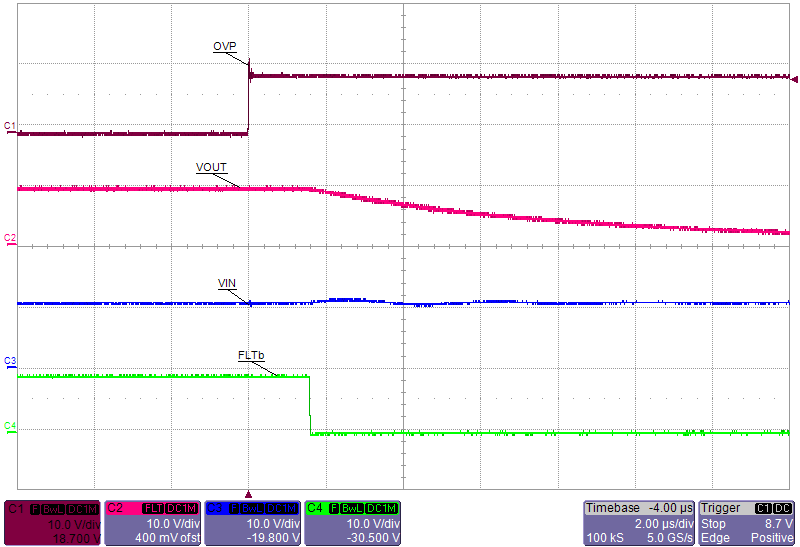This screenshot has height=547, width=800.
Task: Select the VIN trace label
Action: coord(227,284)
